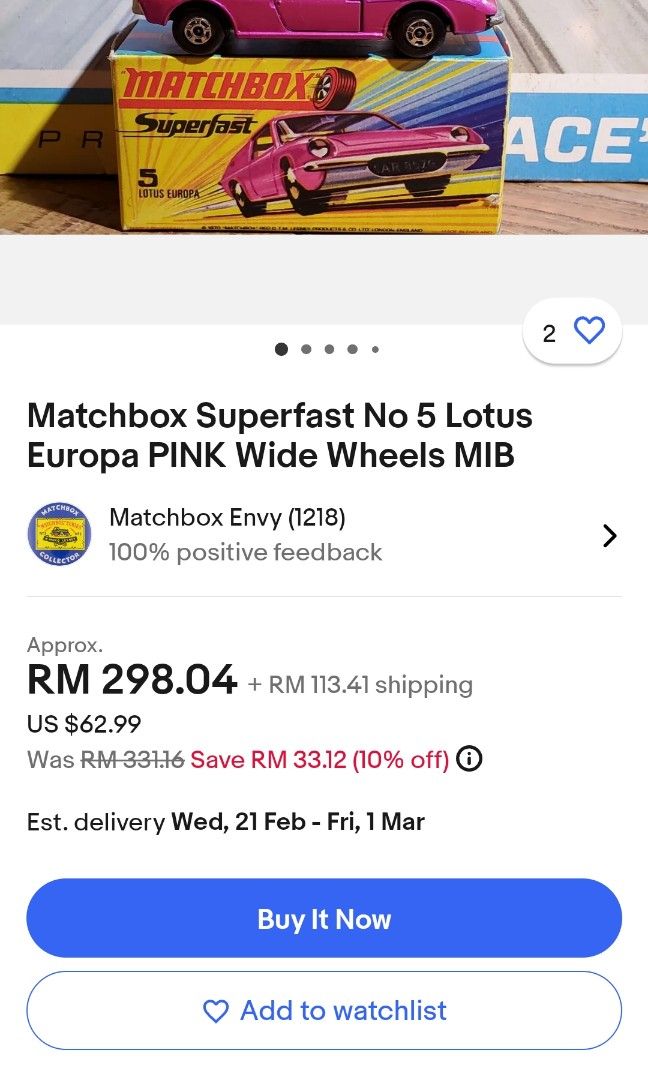
Task: Toggle watchlist status via the heart button
Action: point(588,329)
